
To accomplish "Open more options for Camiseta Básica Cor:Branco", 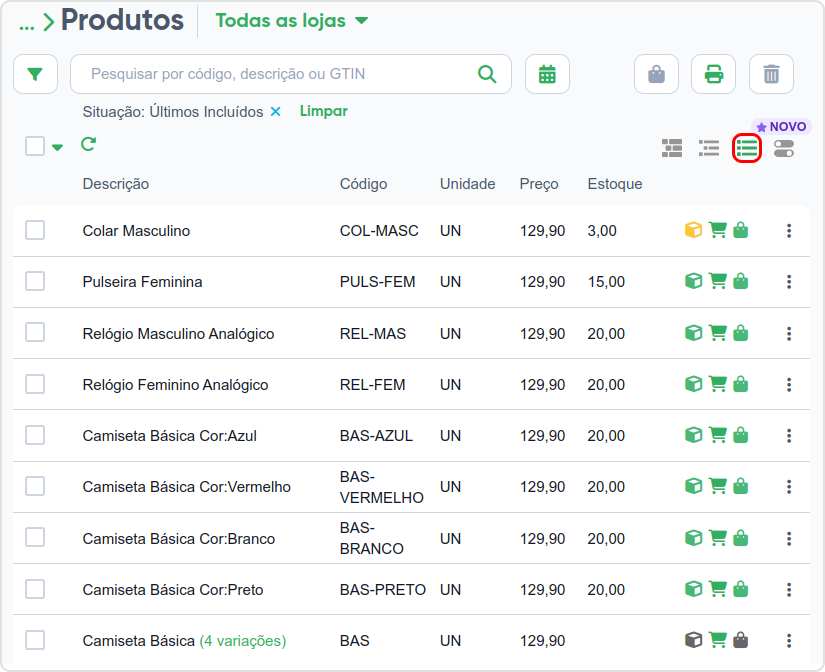I will [x=789, y=538].
